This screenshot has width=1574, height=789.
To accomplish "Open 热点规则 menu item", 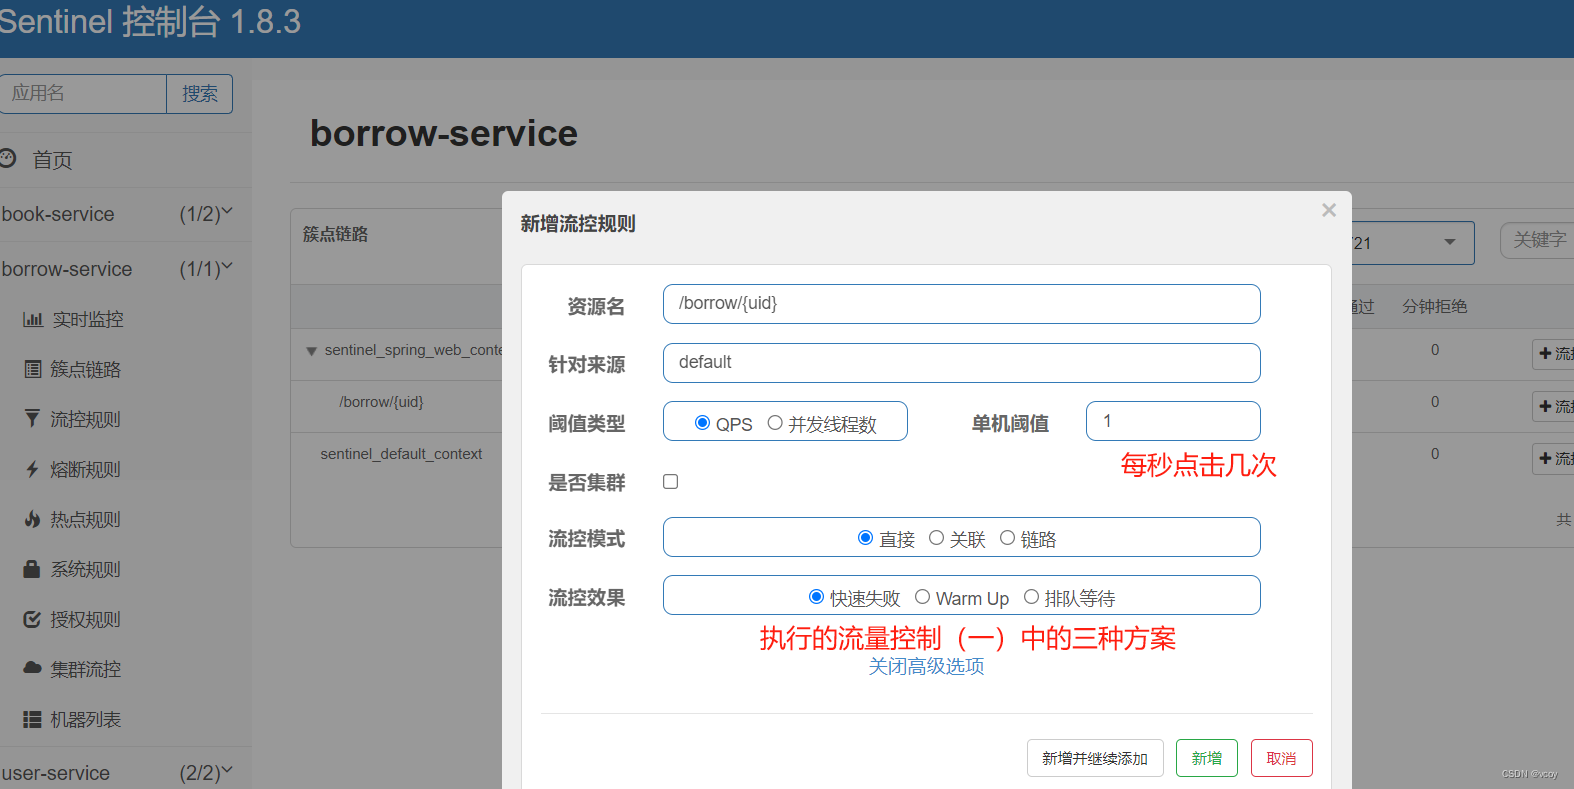I will (86, 520).
